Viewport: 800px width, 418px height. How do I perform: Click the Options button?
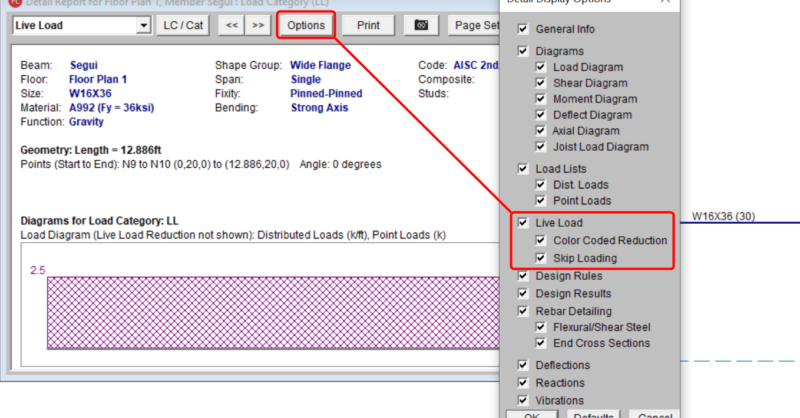[x=306, y=24]
